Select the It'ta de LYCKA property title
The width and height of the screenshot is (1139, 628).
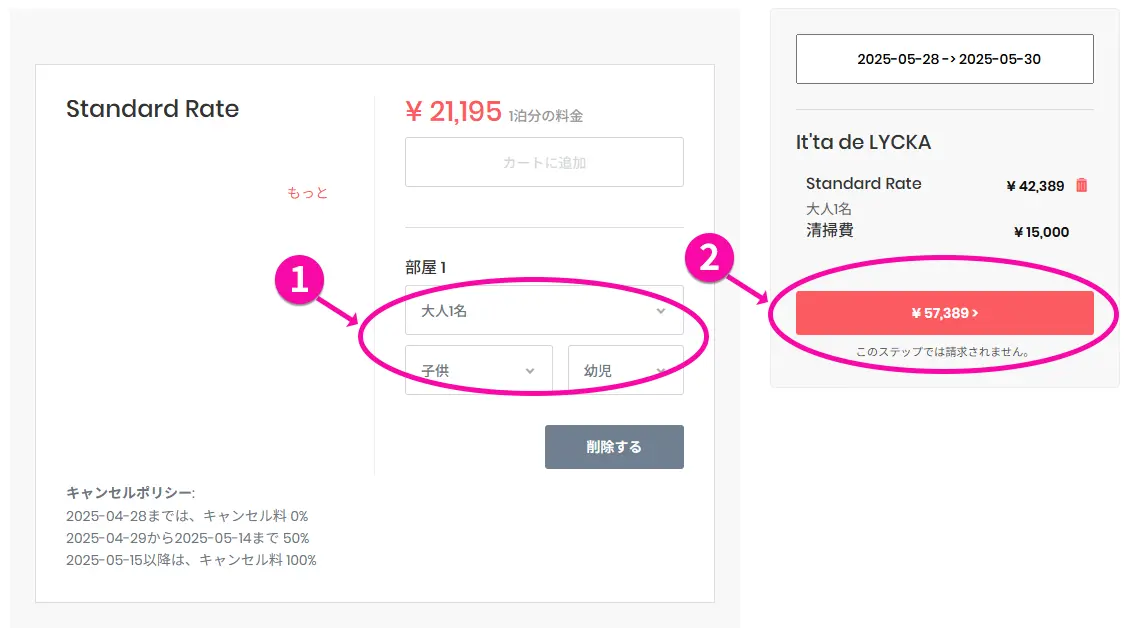[x=863, y=142]
